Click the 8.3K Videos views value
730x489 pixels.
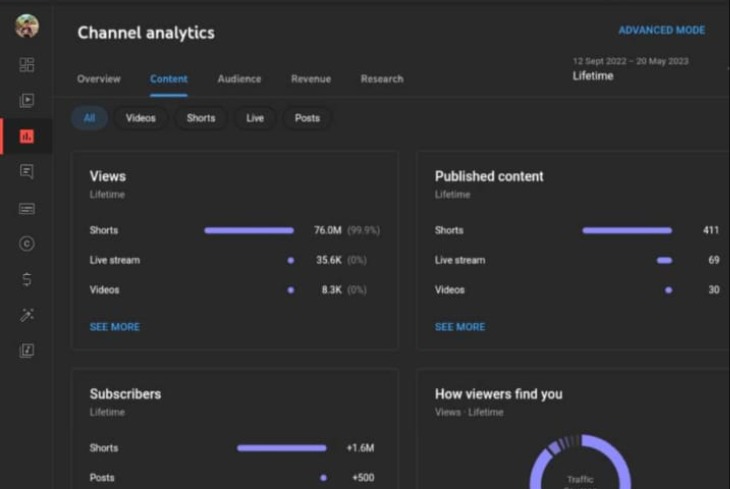click(331, 290)
